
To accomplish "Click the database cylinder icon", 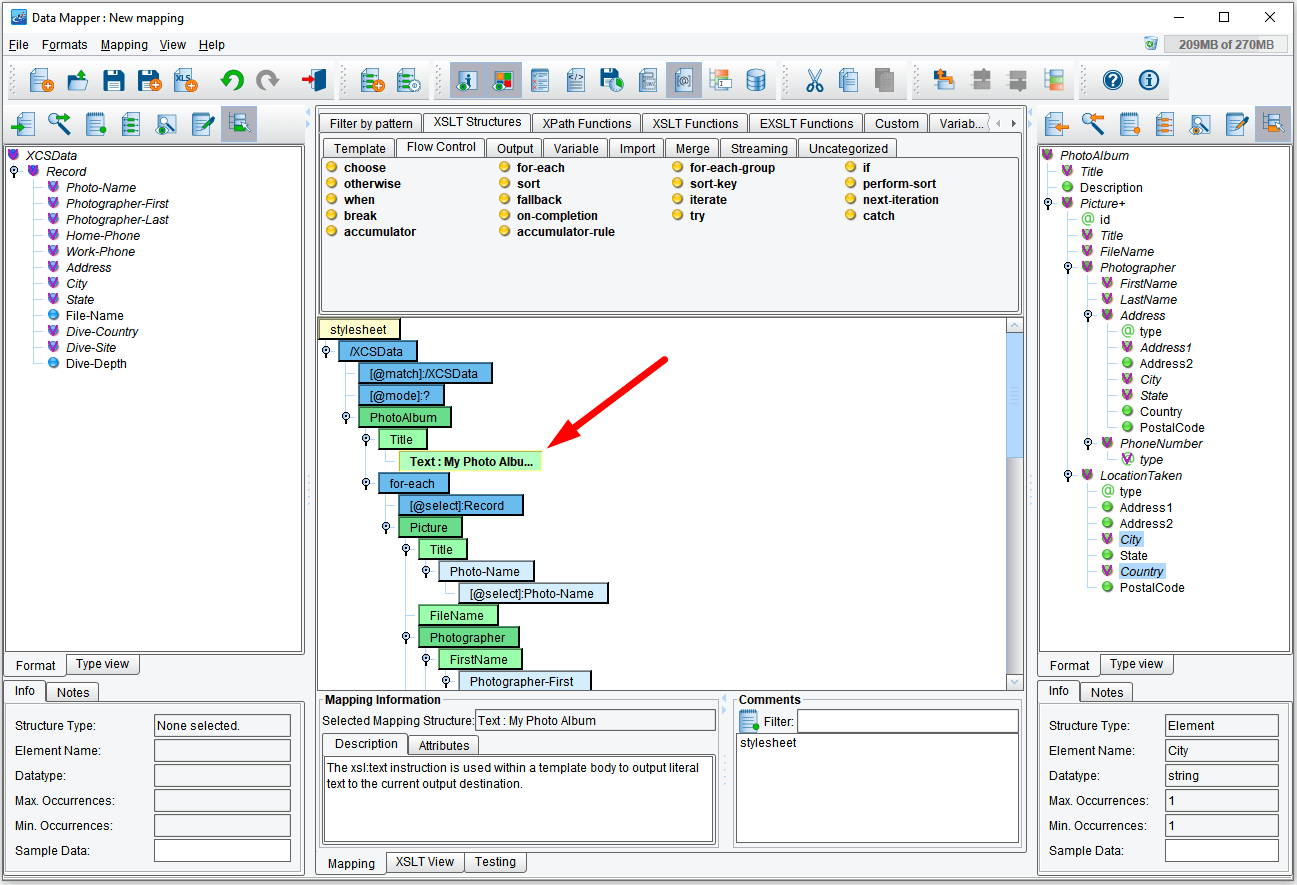I will coord(756,81).
